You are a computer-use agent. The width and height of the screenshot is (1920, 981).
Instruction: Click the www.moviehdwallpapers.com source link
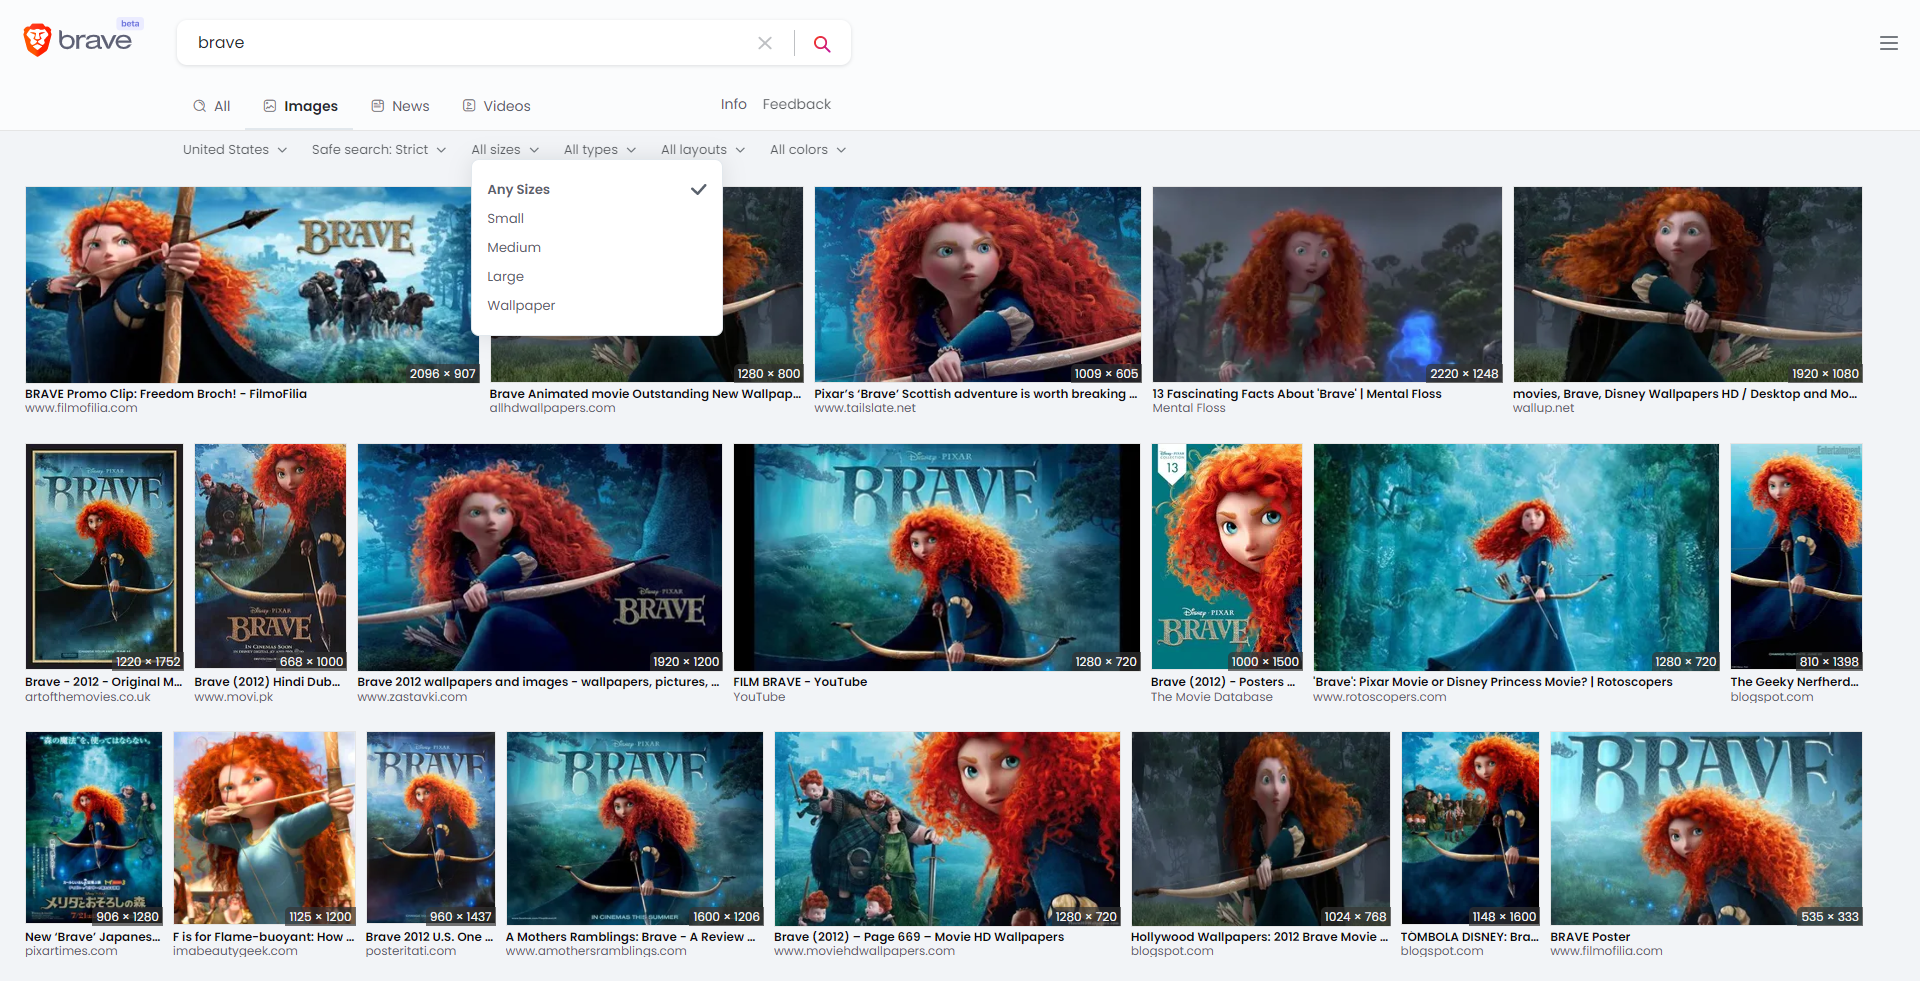(x=864, y=951)
